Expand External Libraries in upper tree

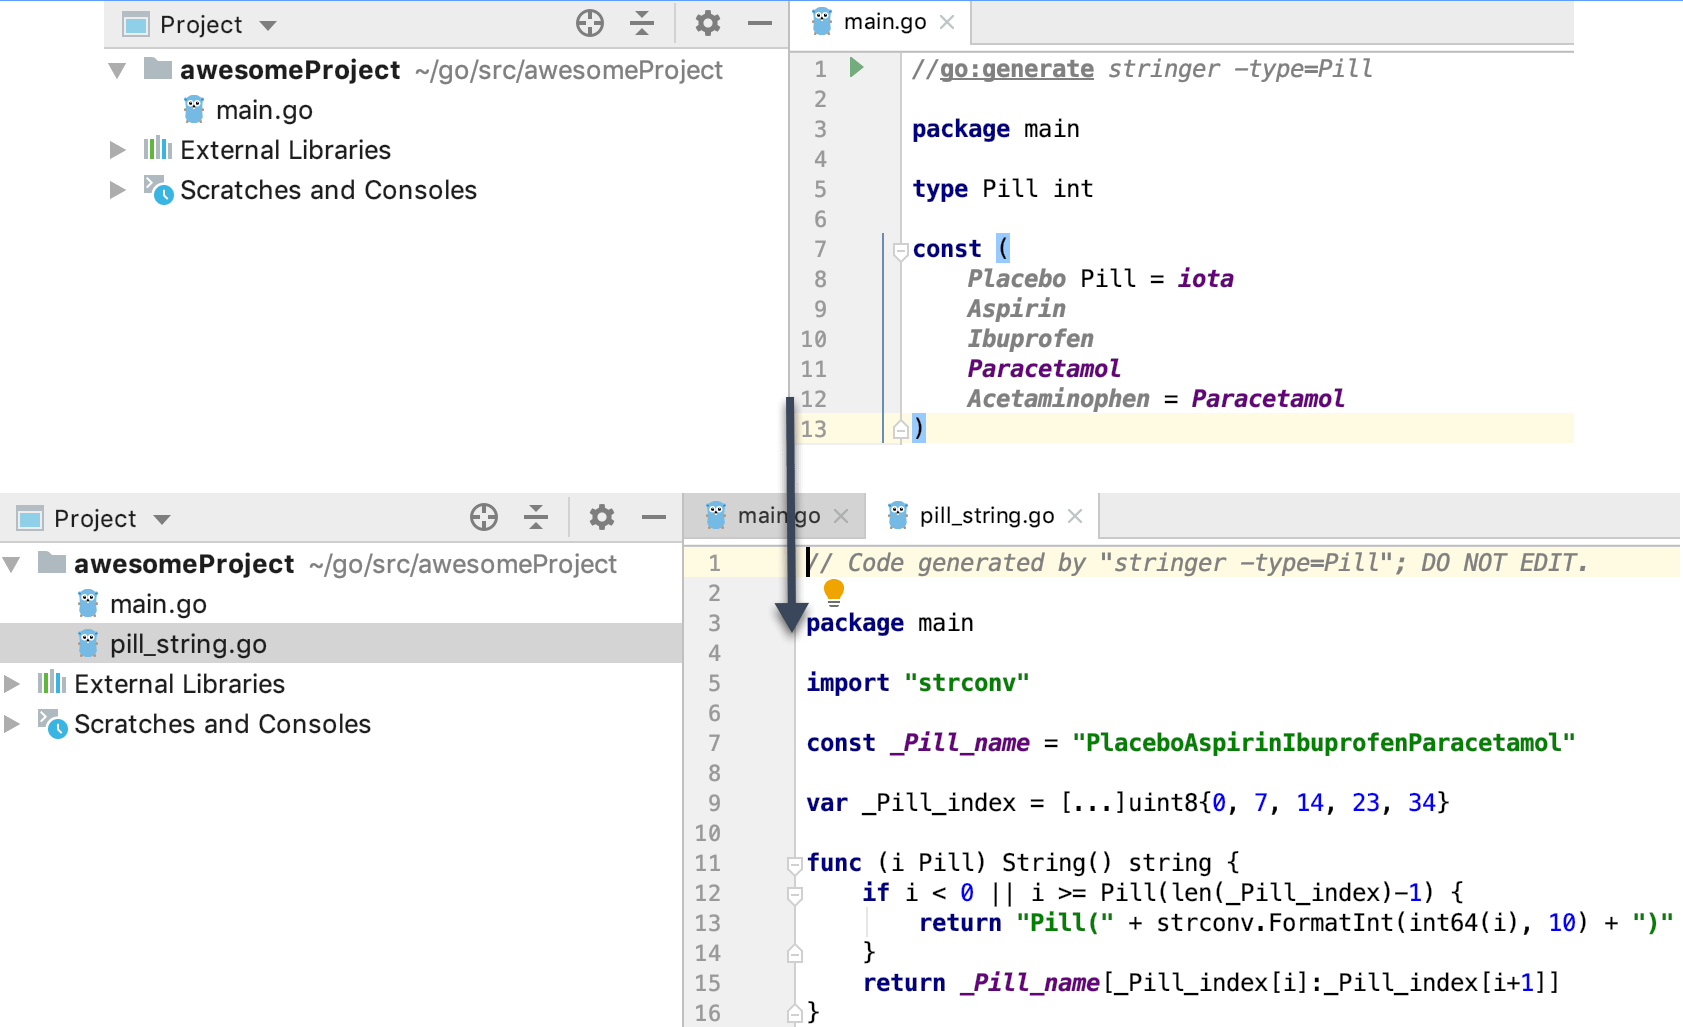pos(118,150)
